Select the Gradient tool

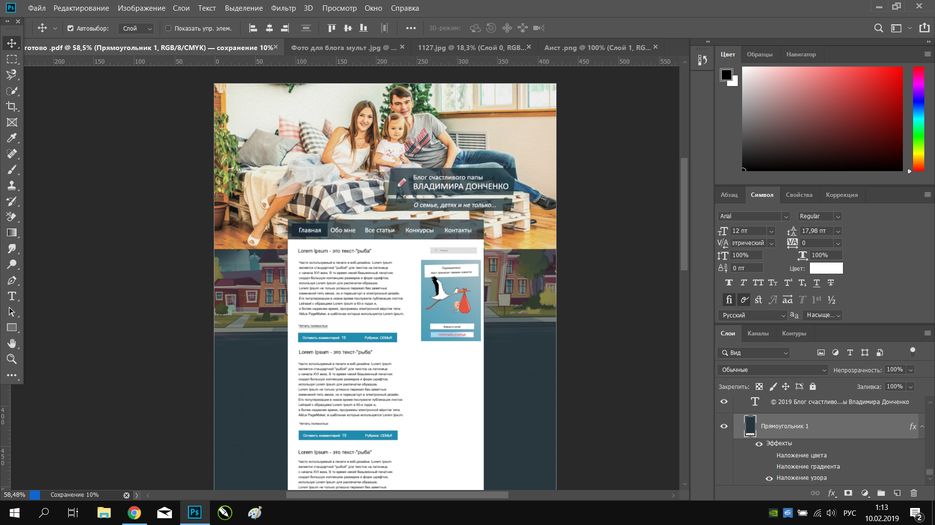click(11, 233)
